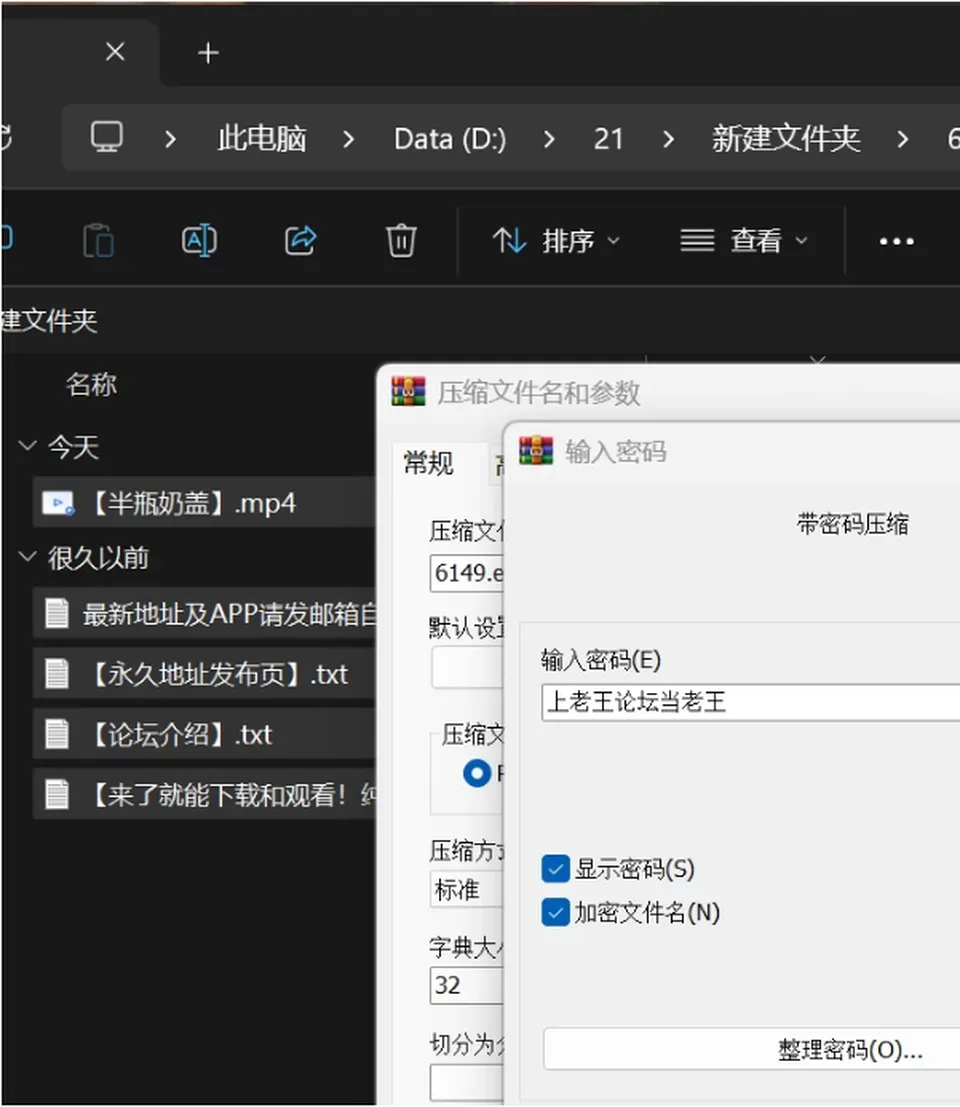The image size is (960, 1107).
Task: Click the Rename icon in Explorer toolbar
Action: (199, 241)
